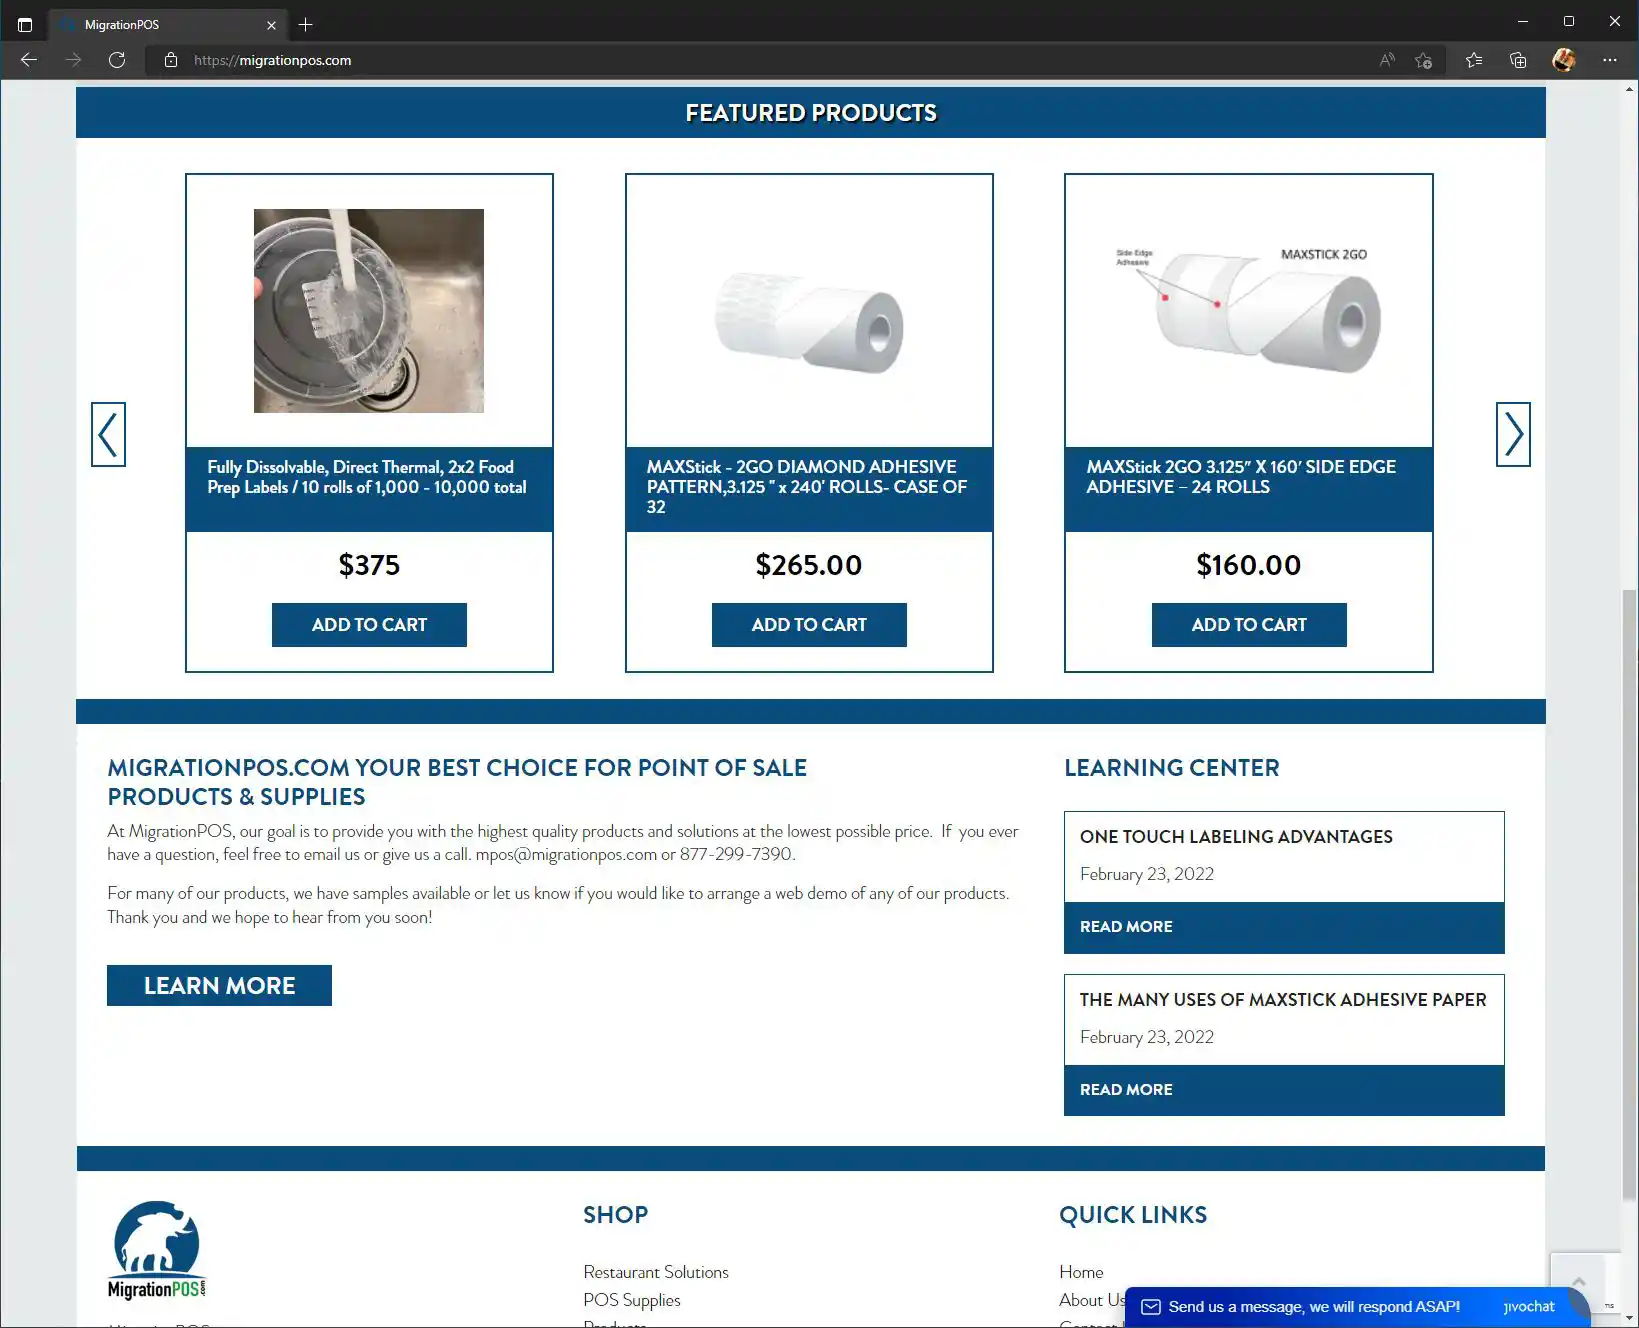Open MAXStick 2GO side edge image
The image size is (1639, 1328).
point(1249,310)
